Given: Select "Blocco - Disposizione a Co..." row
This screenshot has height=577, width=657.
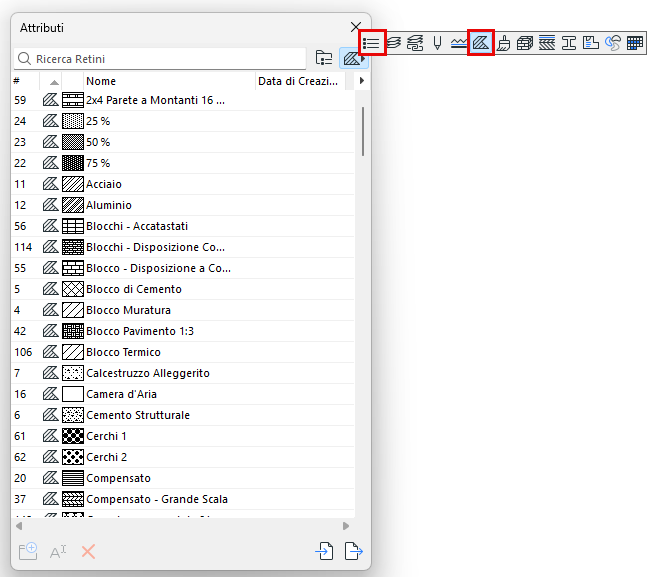Looking at the screenshot, I should click(183, 268).
